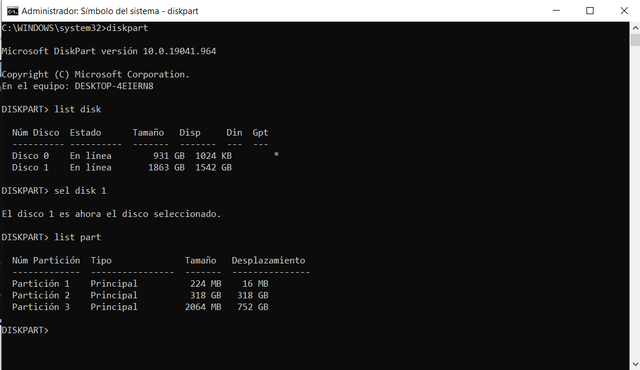Click the '1024 KB' available value
Viewport: 640px width, 370px height.
[213, 156]
